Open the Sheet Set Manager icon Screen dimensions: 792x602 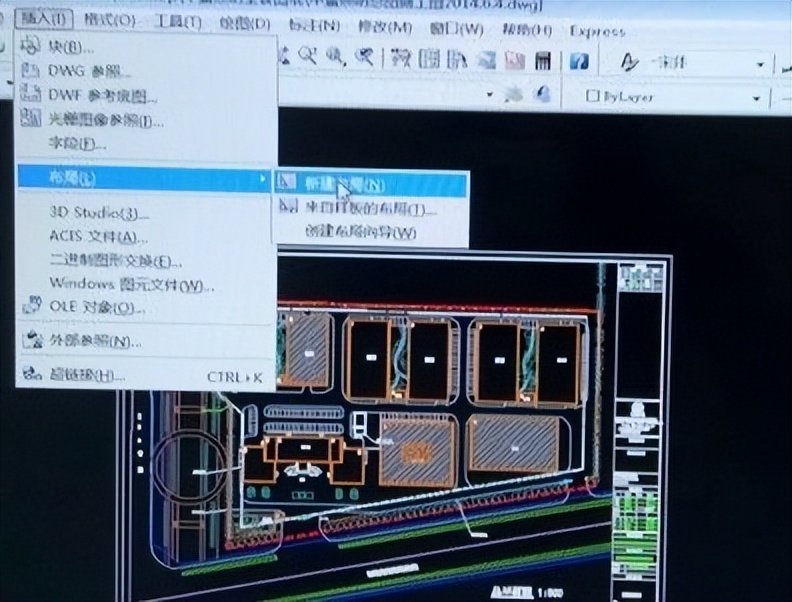click(x=486, y=61)
